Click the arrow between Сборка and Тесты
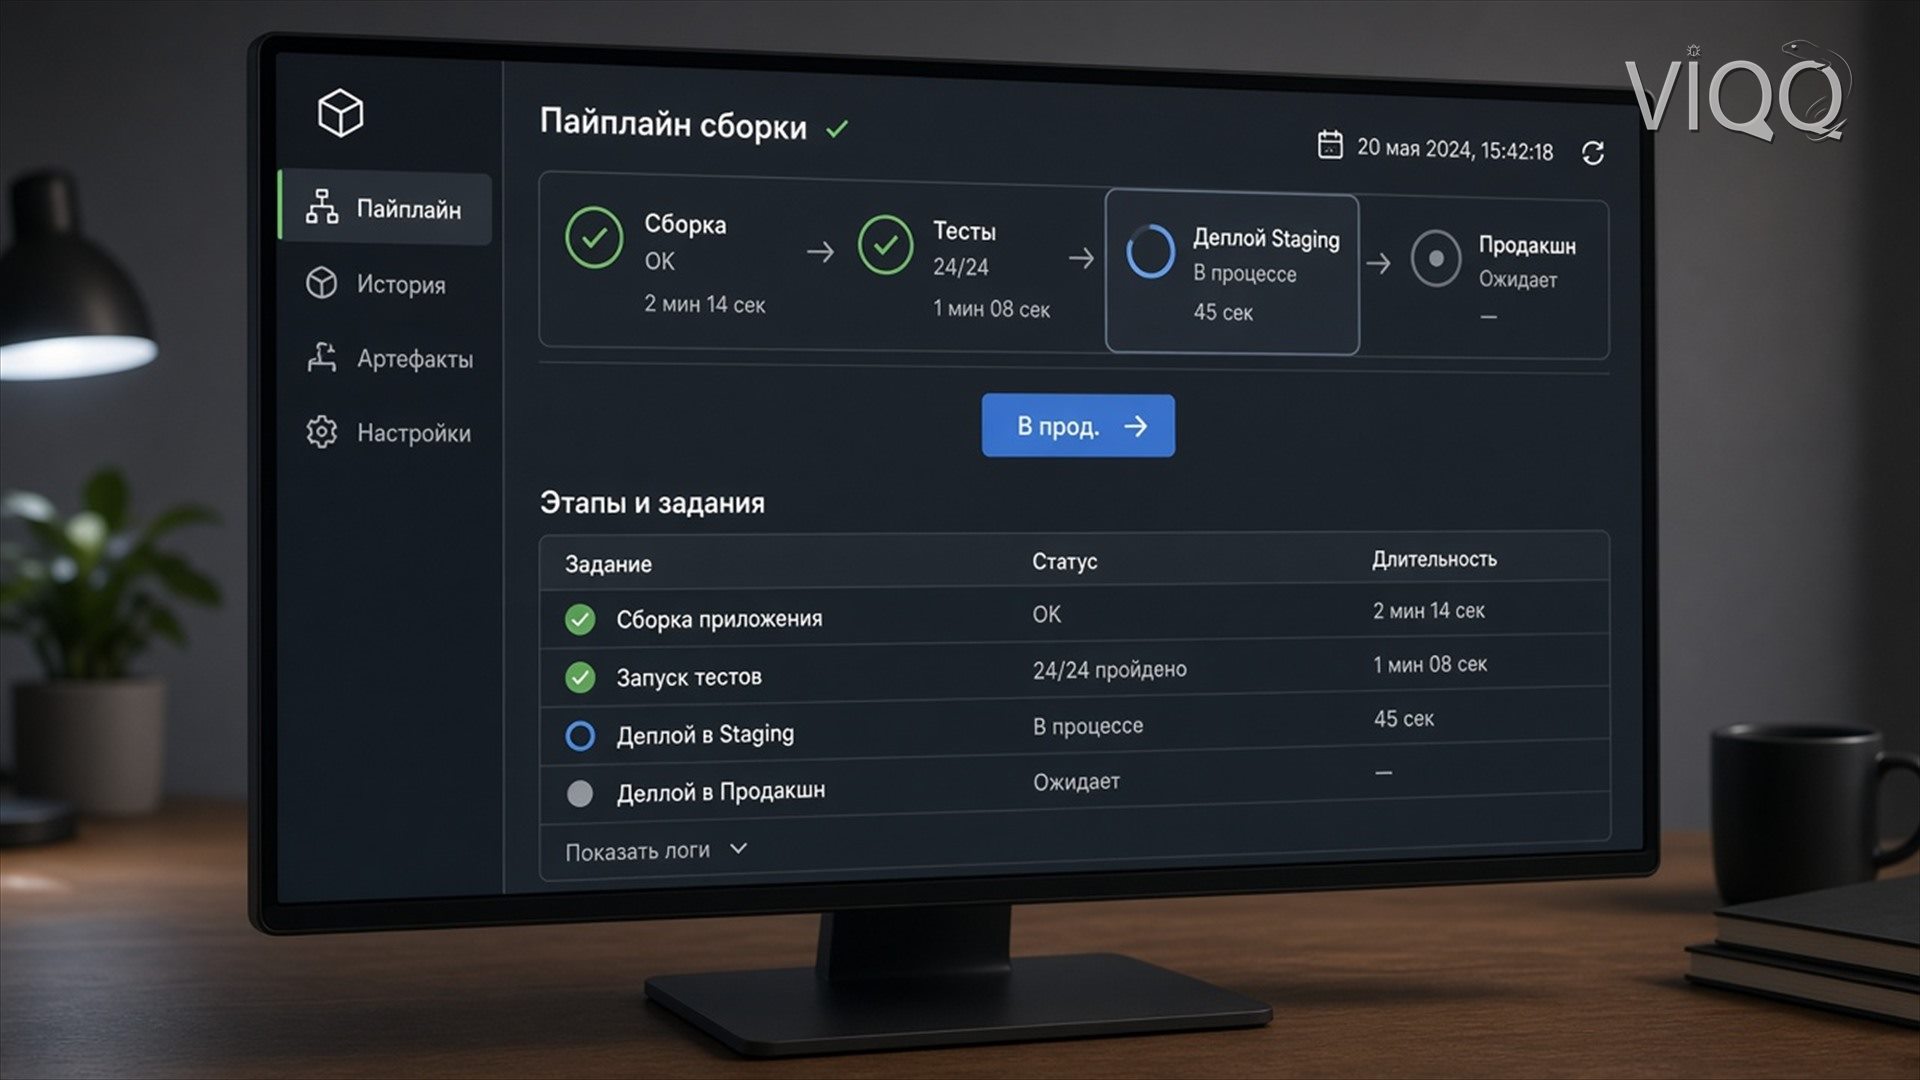The image size is (1920, 1080). tap(820, 252)
